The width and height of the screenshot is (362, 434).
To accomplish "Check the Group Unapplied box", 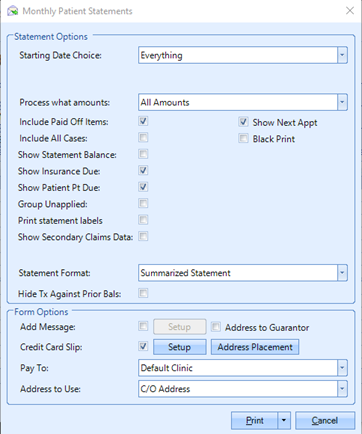I will pos(143,203).
